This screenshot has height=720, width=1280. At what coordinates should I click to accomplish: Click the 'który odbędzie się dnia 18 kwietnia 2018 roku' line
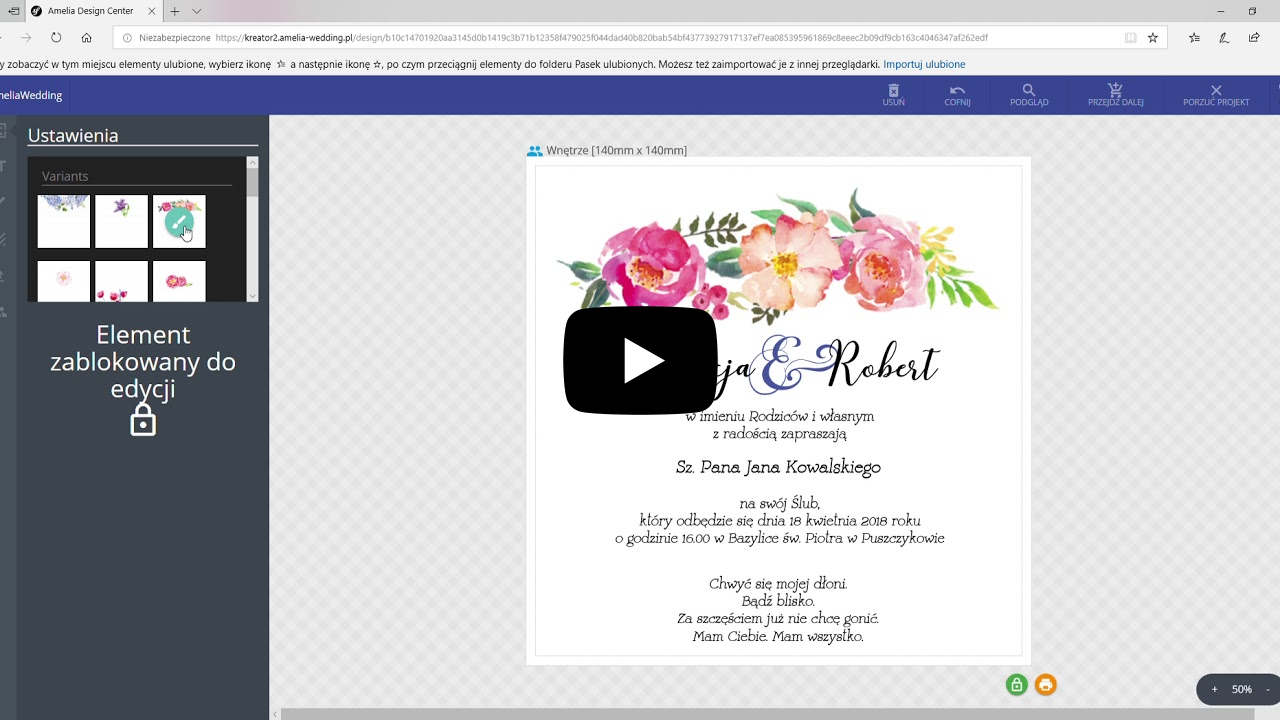tap(780, 521)
